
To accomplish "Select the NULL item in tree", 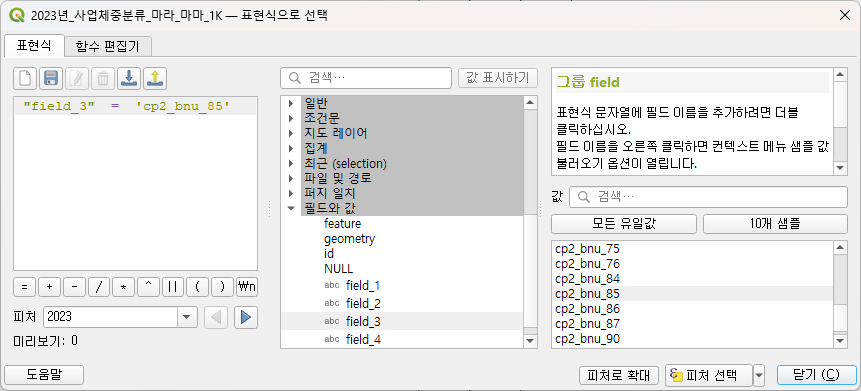I will 338,269.
